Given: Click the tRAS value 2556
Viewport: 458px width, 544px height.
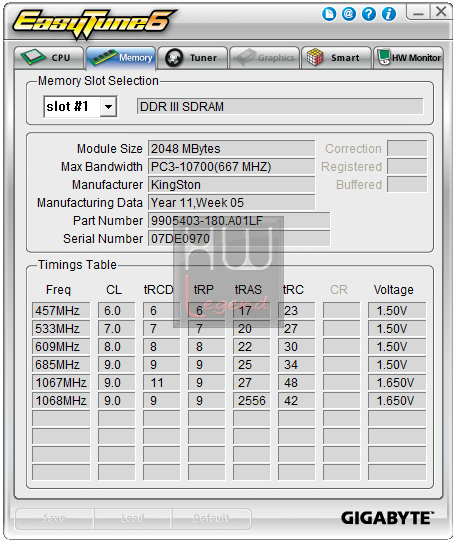Looking at the screenshot, I should point(252,401).
